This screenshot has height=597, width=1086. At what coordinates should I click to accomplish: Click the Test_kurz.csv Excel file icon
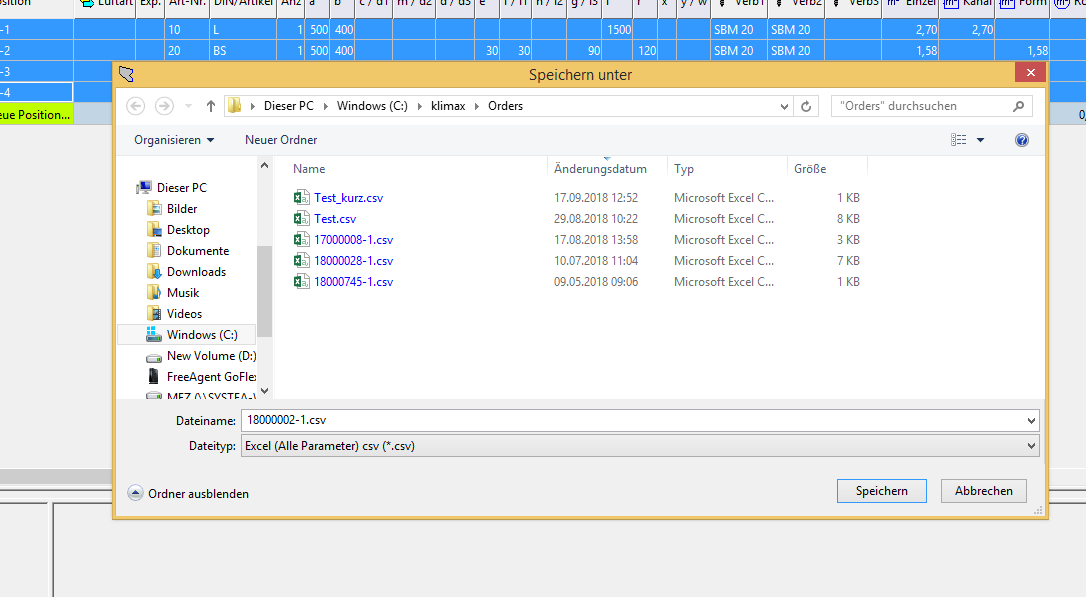click(301, 197)
